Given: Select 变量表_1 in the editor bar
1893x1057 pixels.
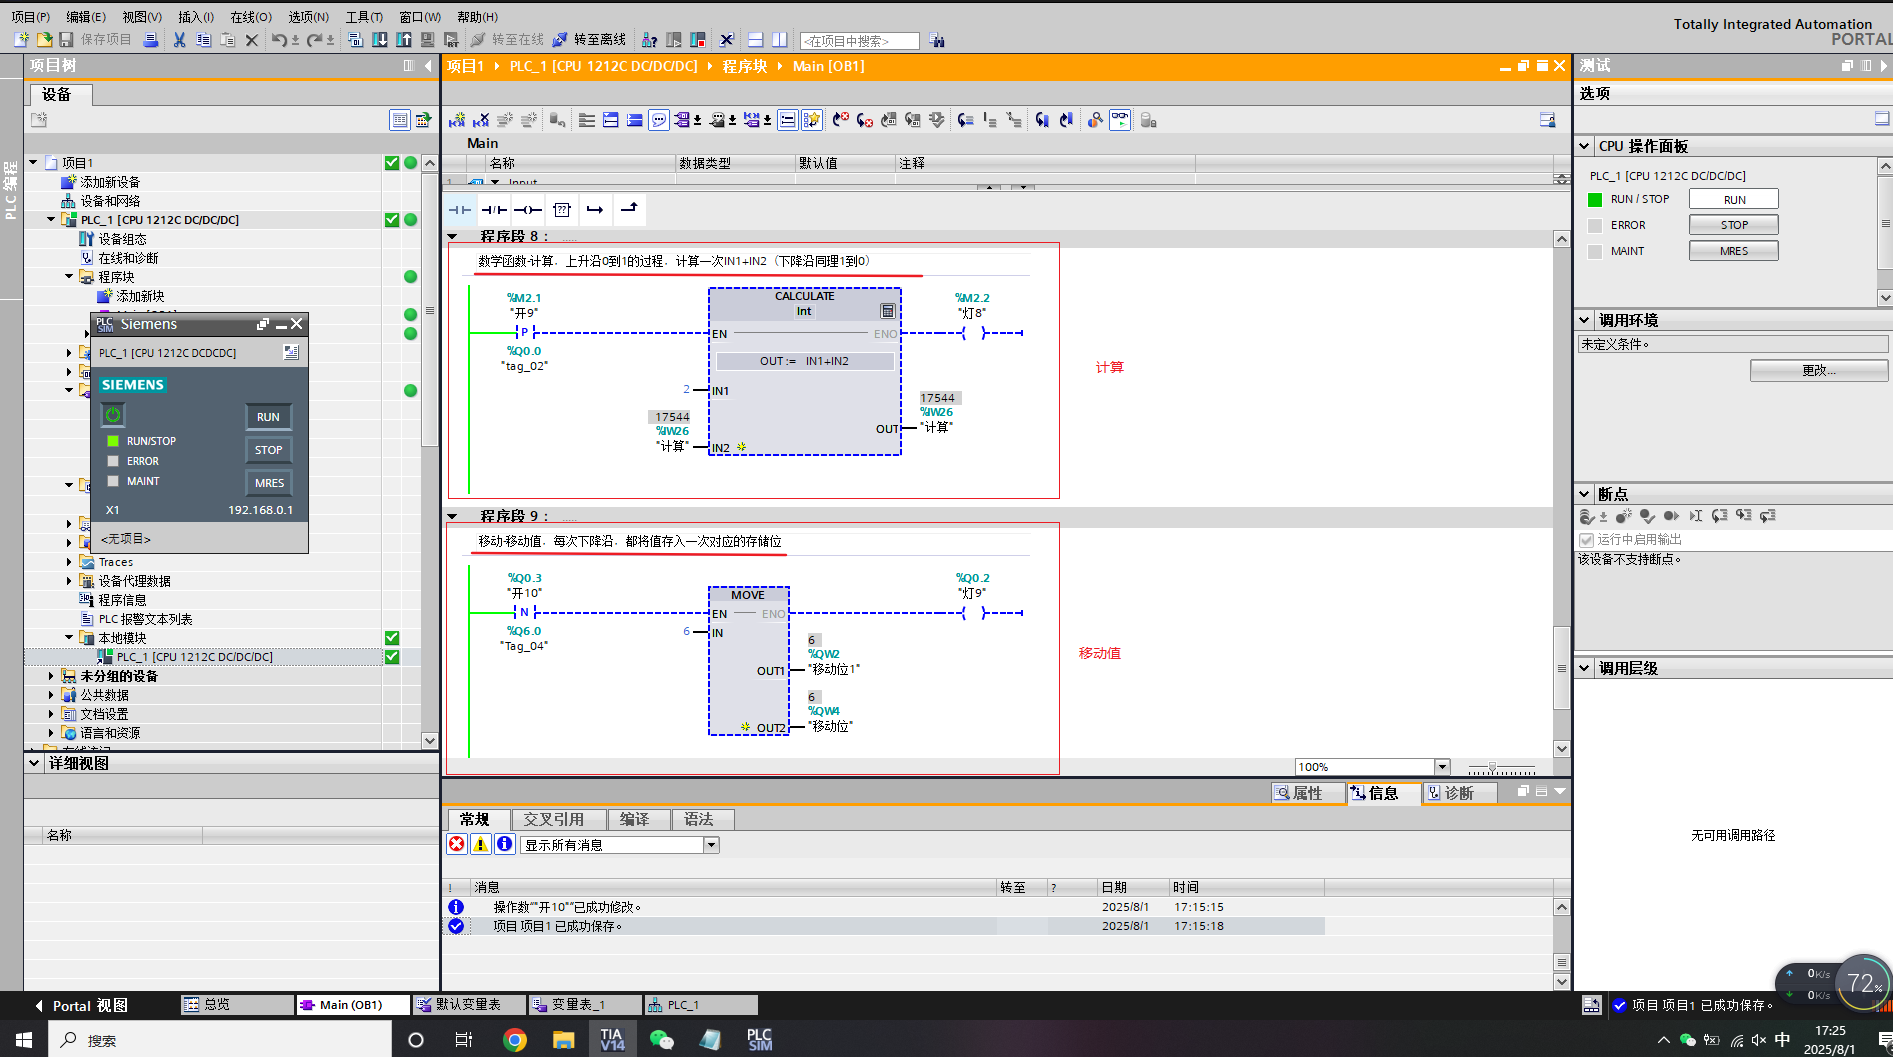Looking at the screenshot, I should (586, 1004).
